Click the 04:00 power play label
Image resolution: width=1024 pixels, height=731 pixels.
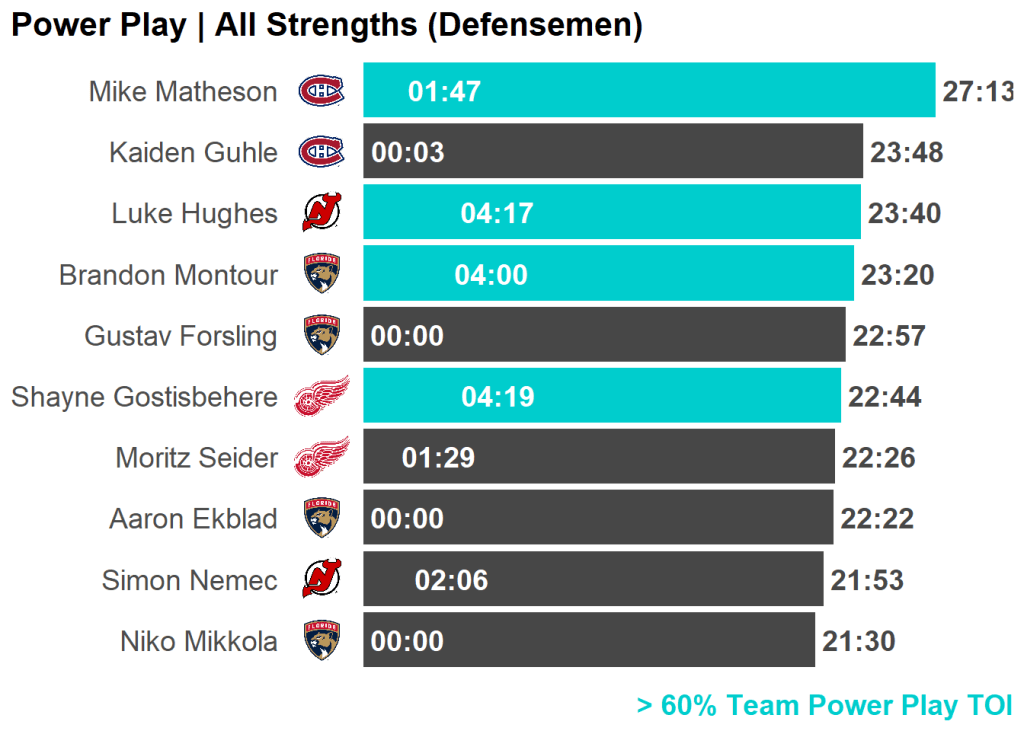click(491, 275)
